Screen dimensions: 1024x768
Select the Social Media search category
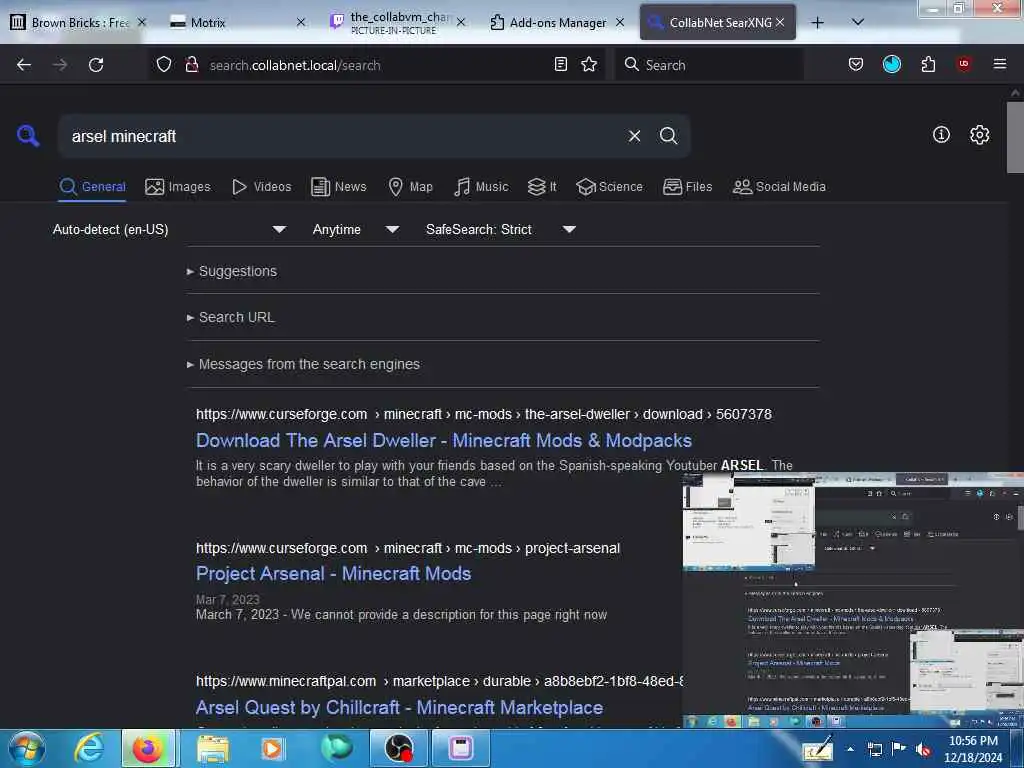[x=779, y=187]
